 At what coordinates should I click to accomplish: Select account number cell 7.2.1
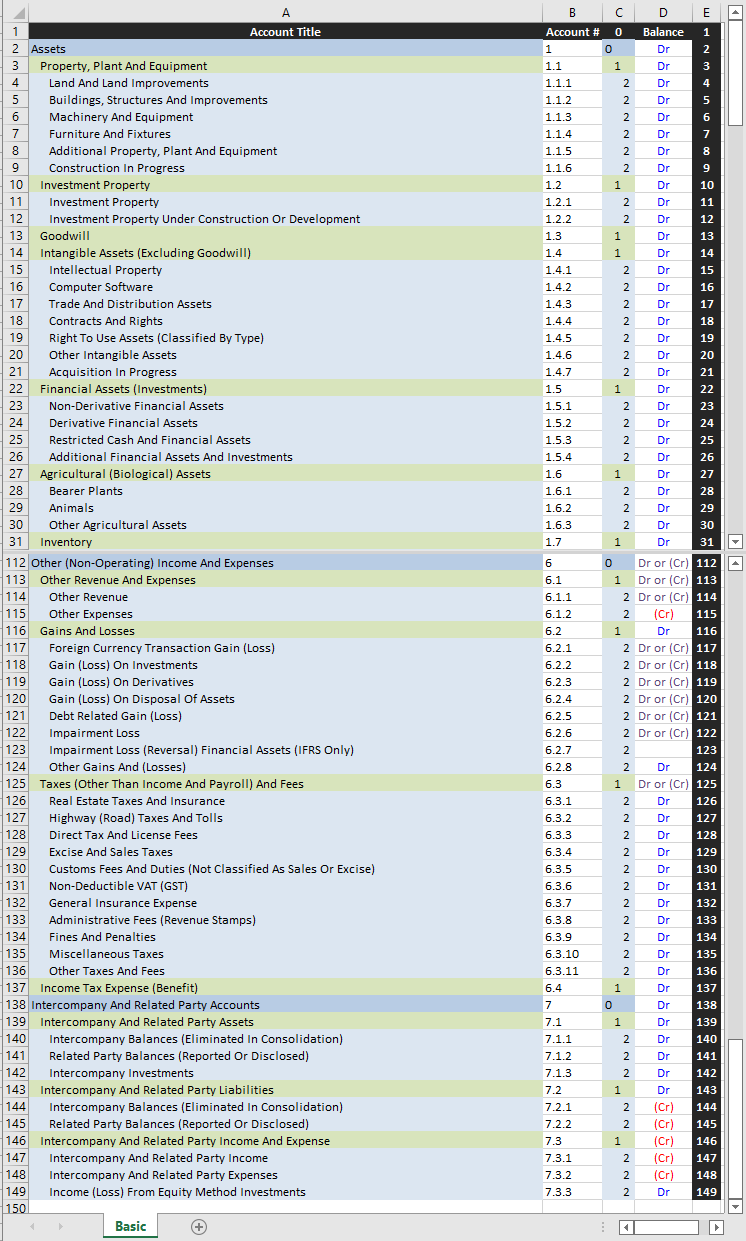(572, 1107)
